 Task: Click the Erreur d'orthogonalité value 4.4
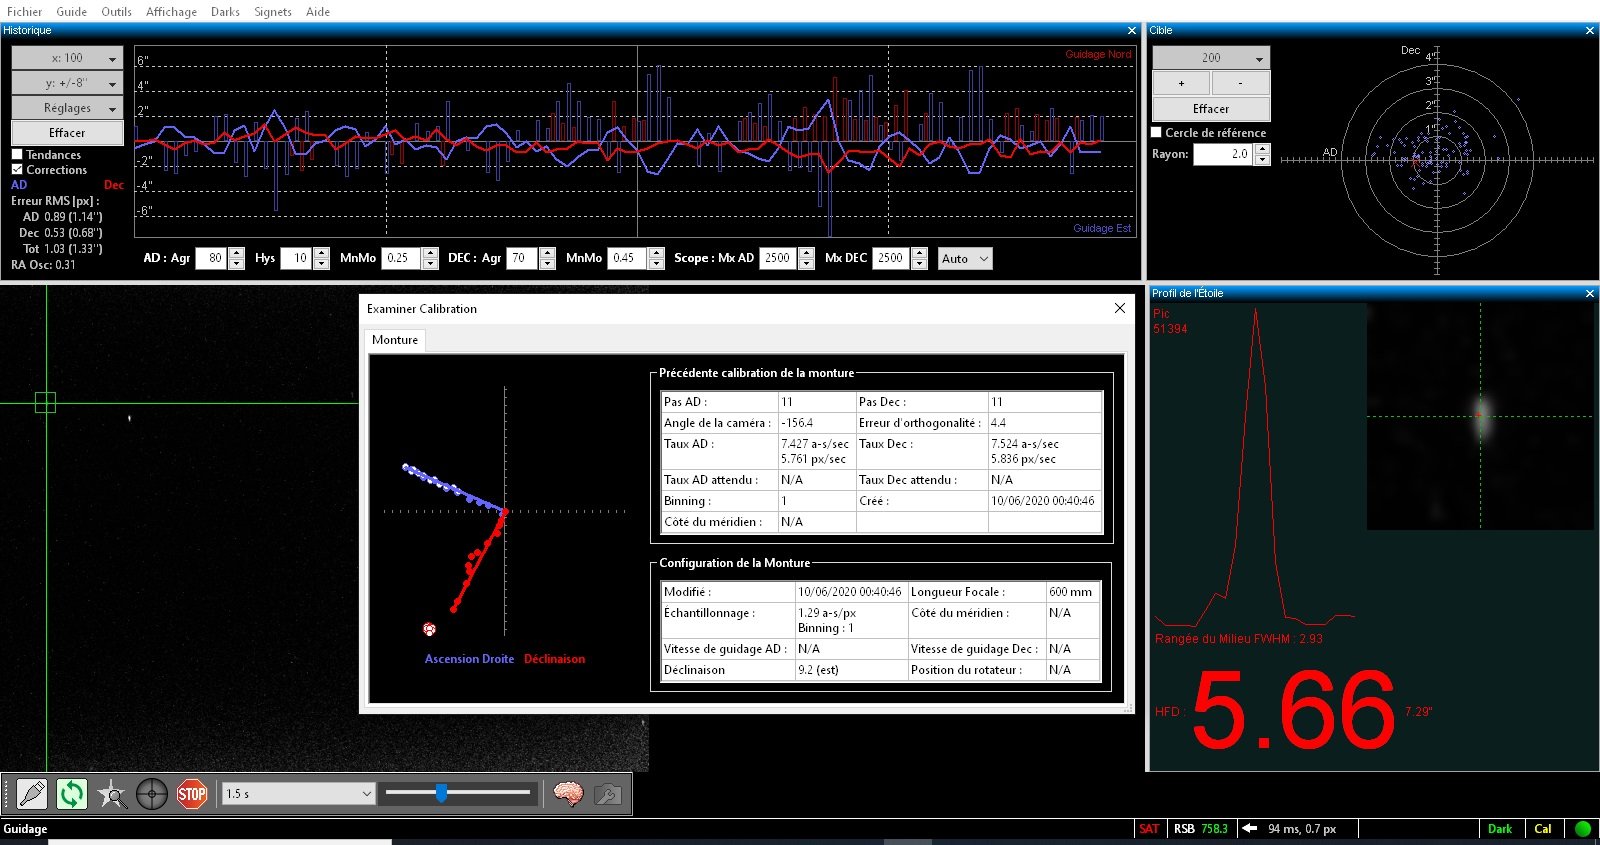(998, 423)
